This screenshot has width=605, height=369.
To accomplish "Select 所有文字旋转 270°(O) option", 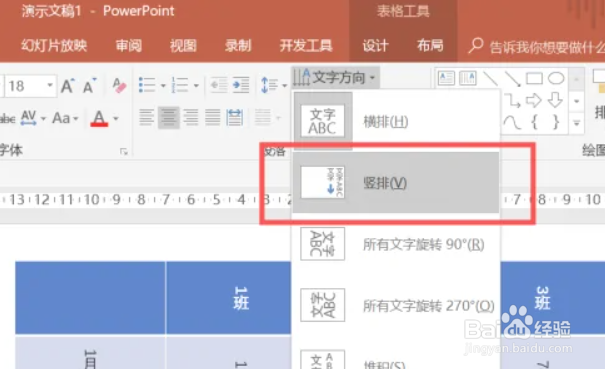I will (396, 305).
